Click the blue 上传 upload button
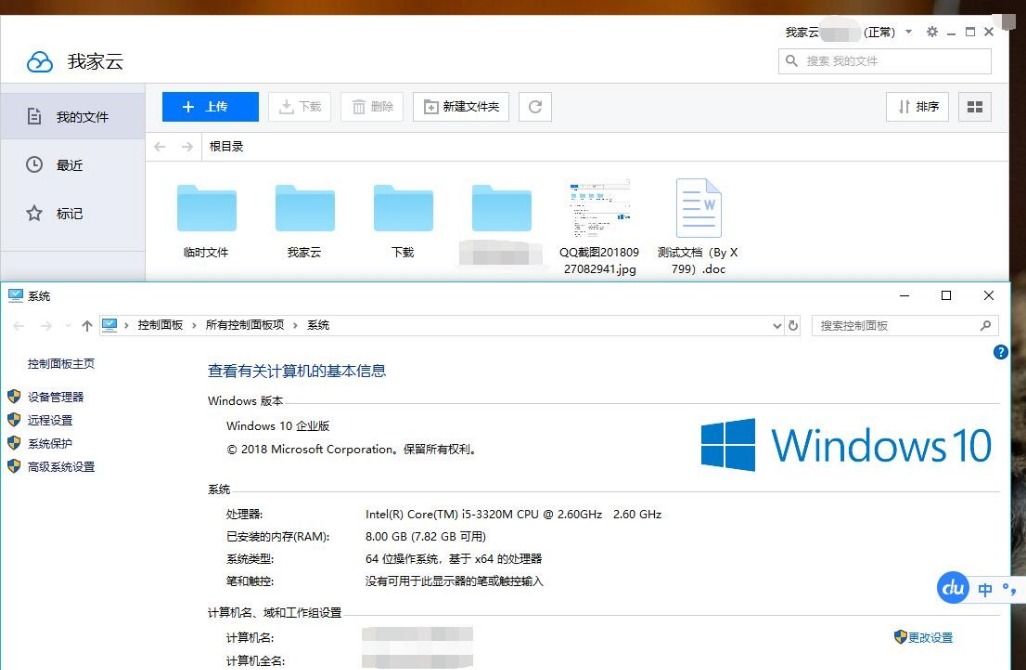This screenshot has height=670, width=1026. point(209,106)
